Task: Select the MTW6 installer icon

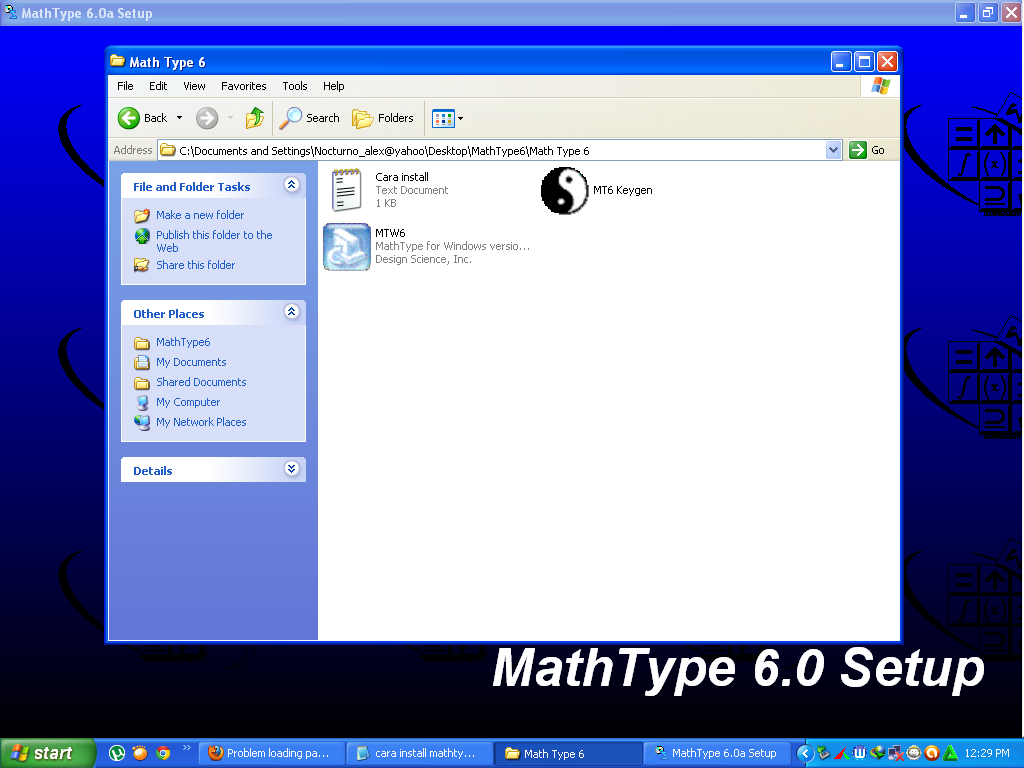Action: tap(347, 246)
